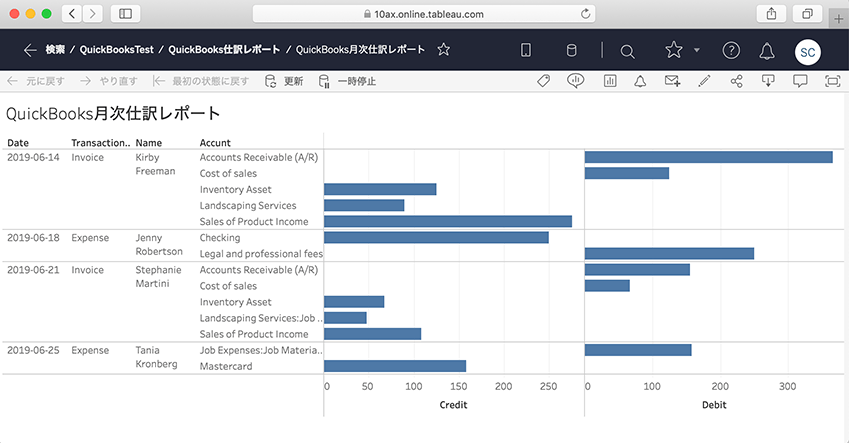Select Kirby Freeman name cell
Viewport: 849px width, 443px height.
point(155,164)
